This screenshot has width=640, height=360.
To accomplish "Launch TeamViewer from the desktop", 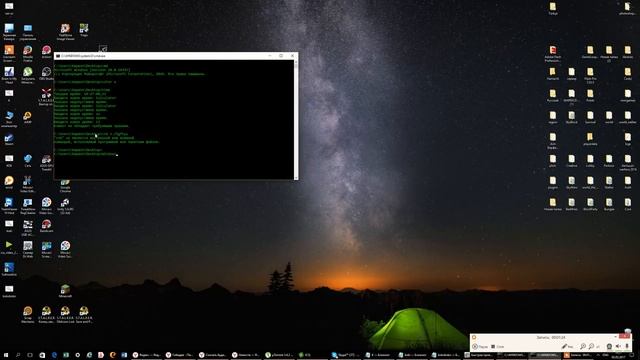I will pos(9,205).
